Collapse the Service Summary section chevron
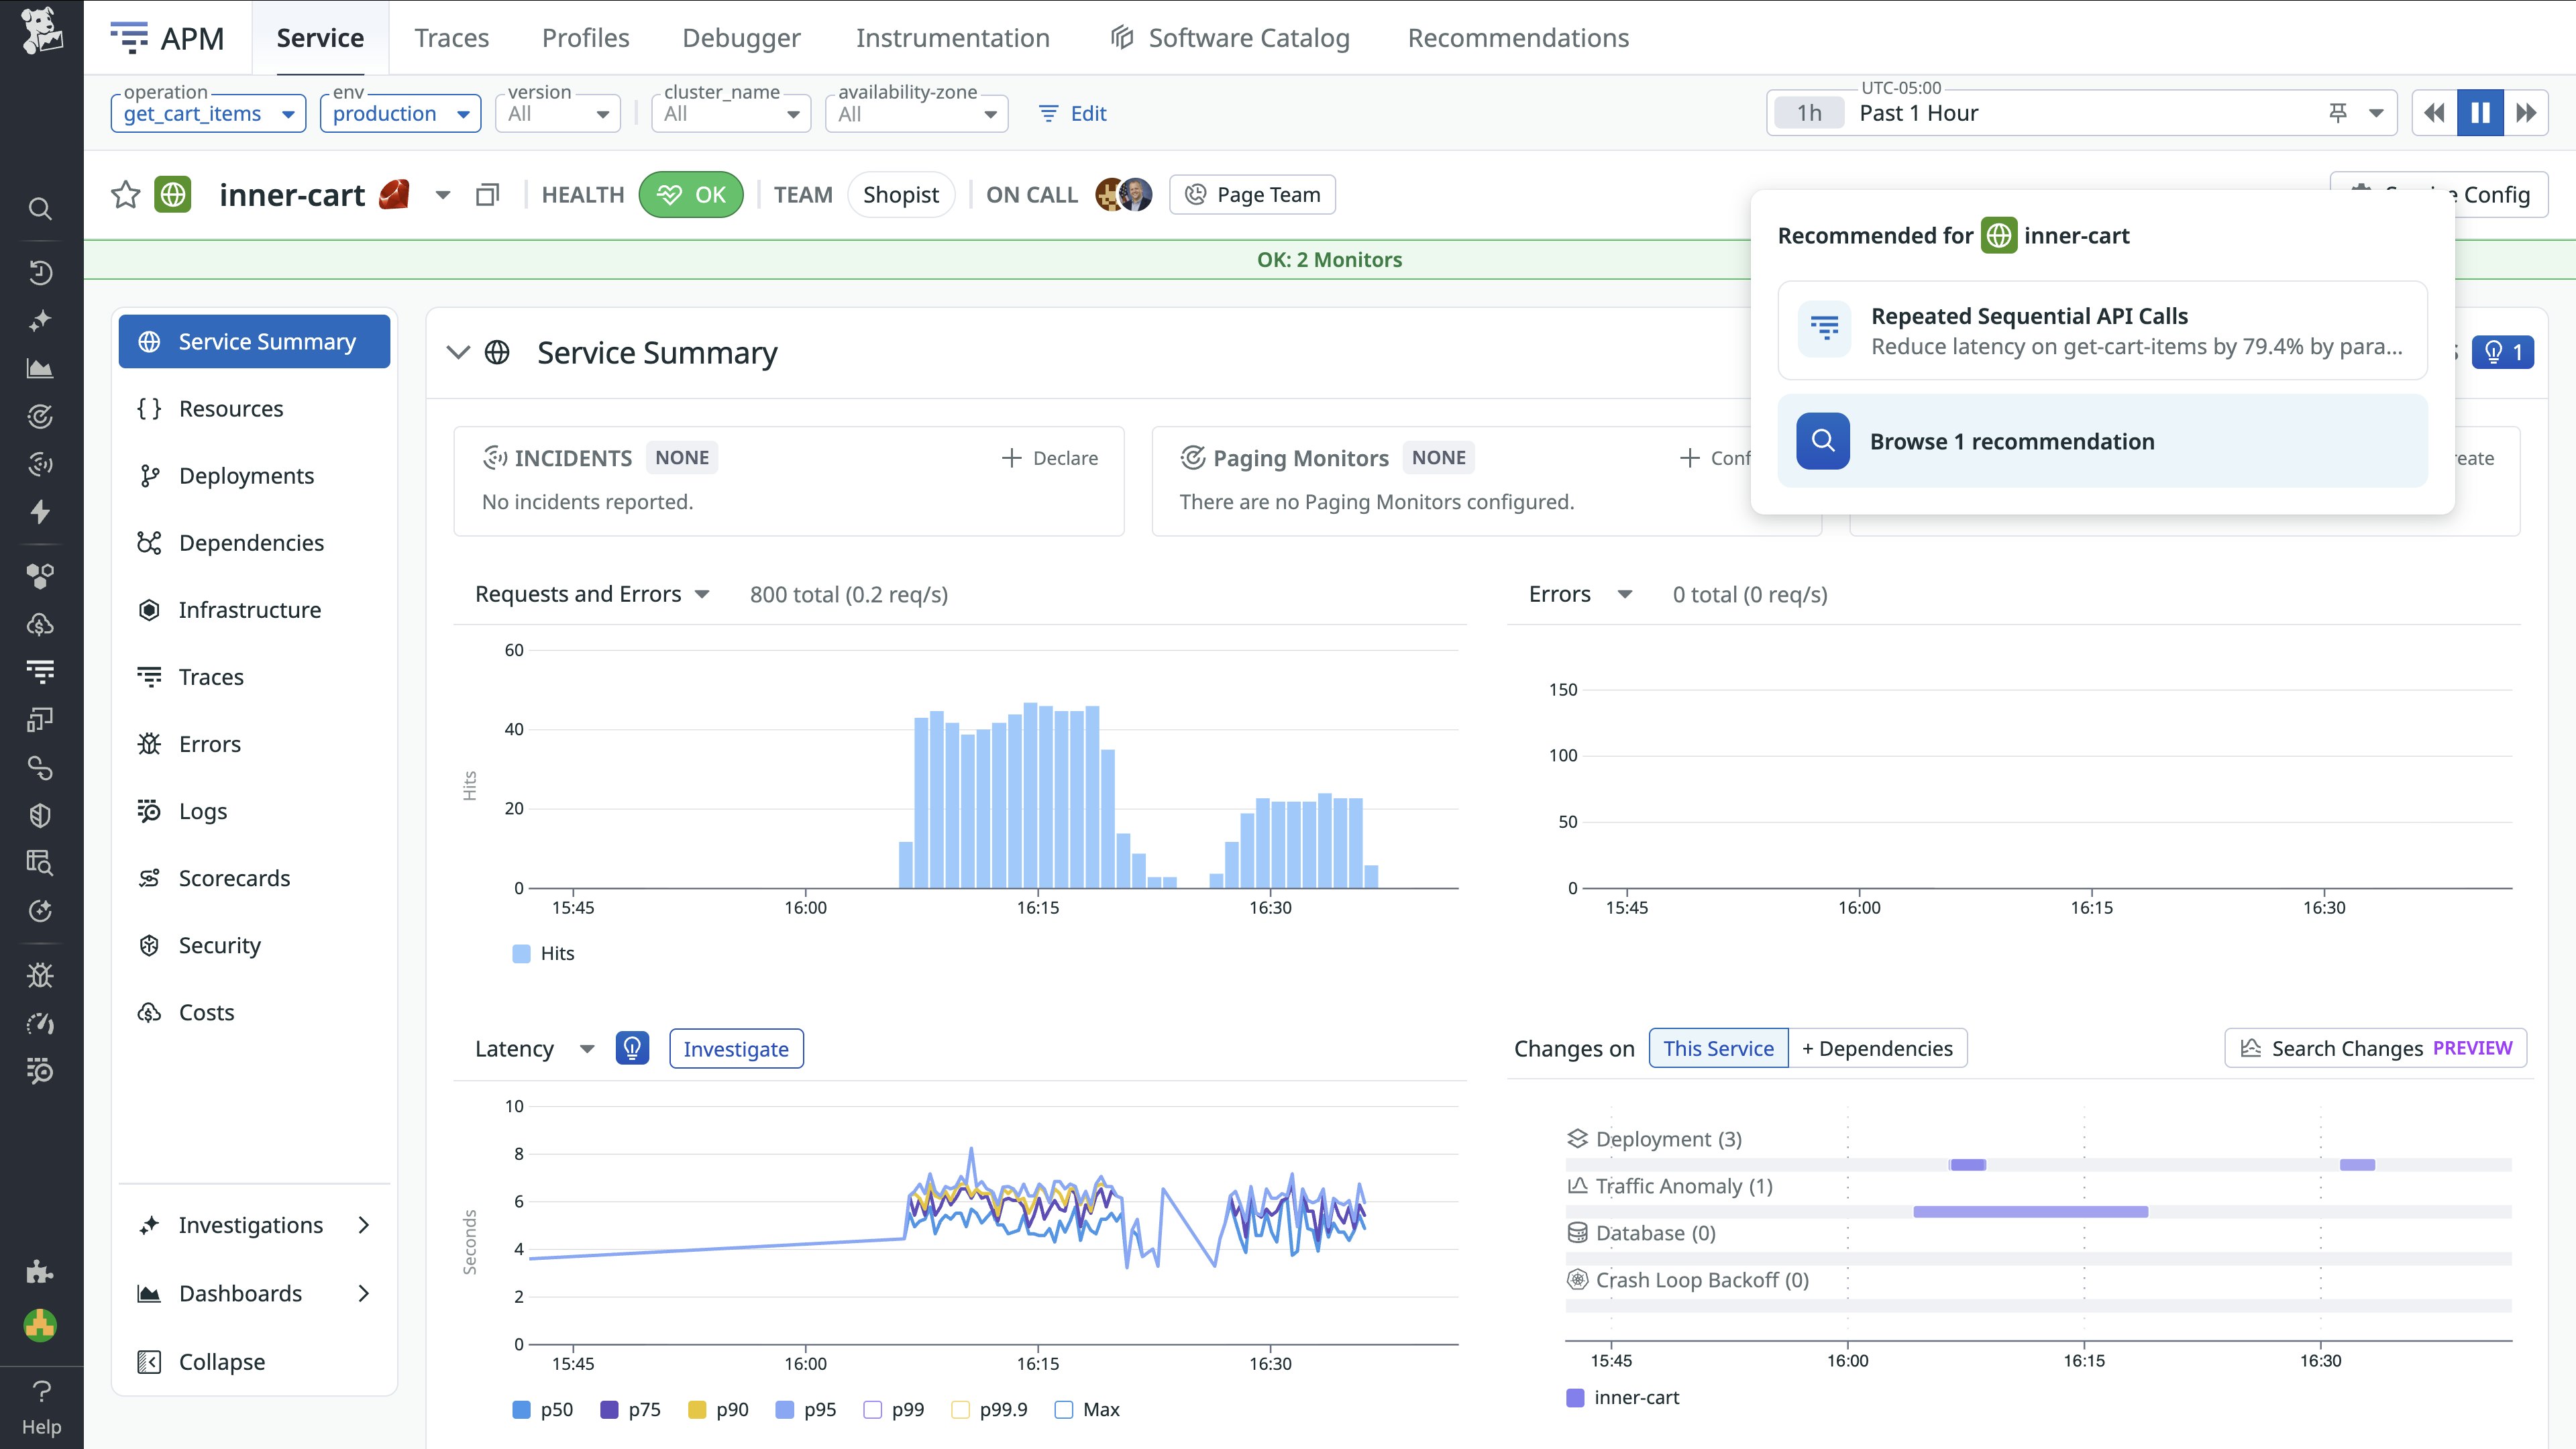 pos(459,352)
